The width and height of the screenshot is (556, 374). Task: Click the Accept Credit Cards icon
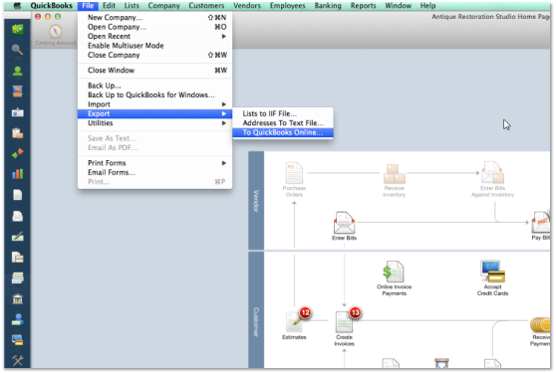(x=493, y=271)
